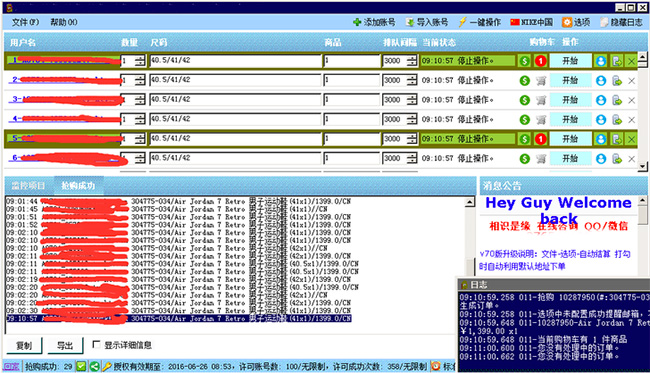Open account 1's cart showing red badge 1
Viewport: 650px width, 373px height.
[x=541, y=61]
